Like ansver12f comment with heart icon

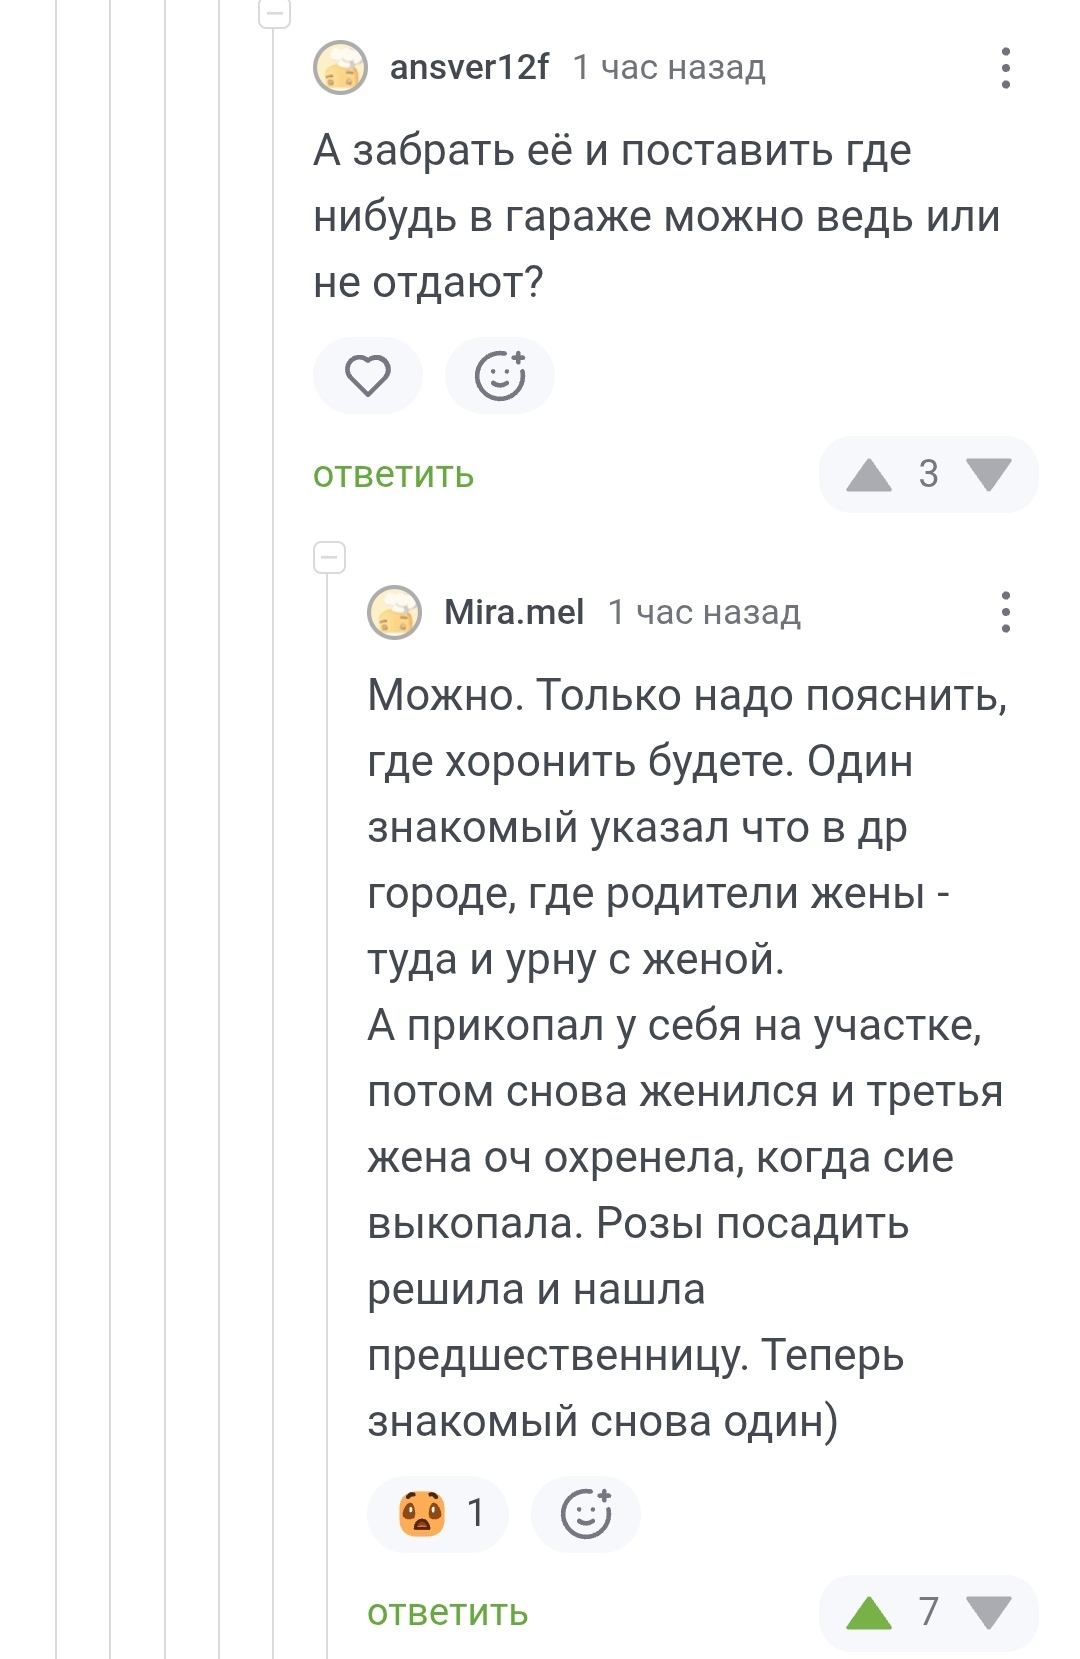coord(368,376)
